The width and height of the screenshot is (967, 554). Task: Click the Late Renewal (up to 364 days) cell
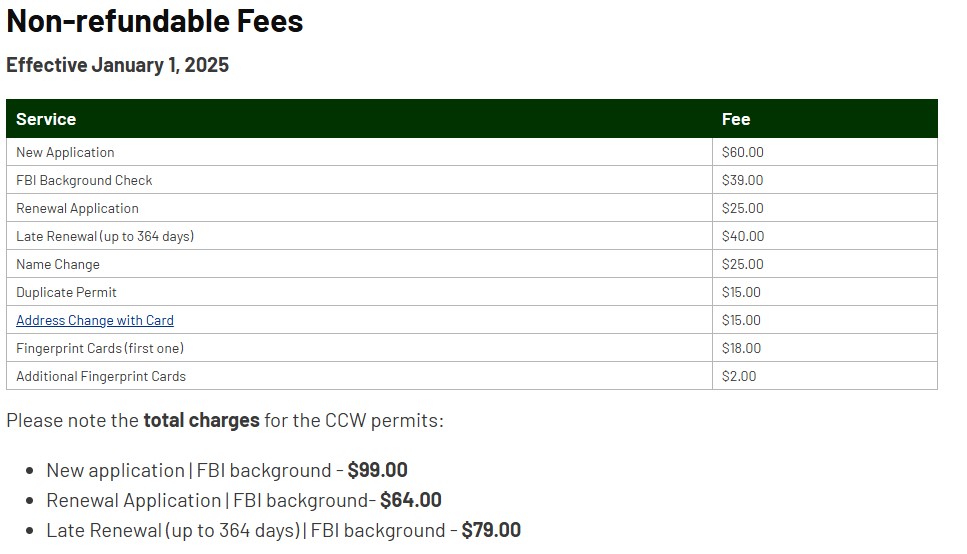105,237
